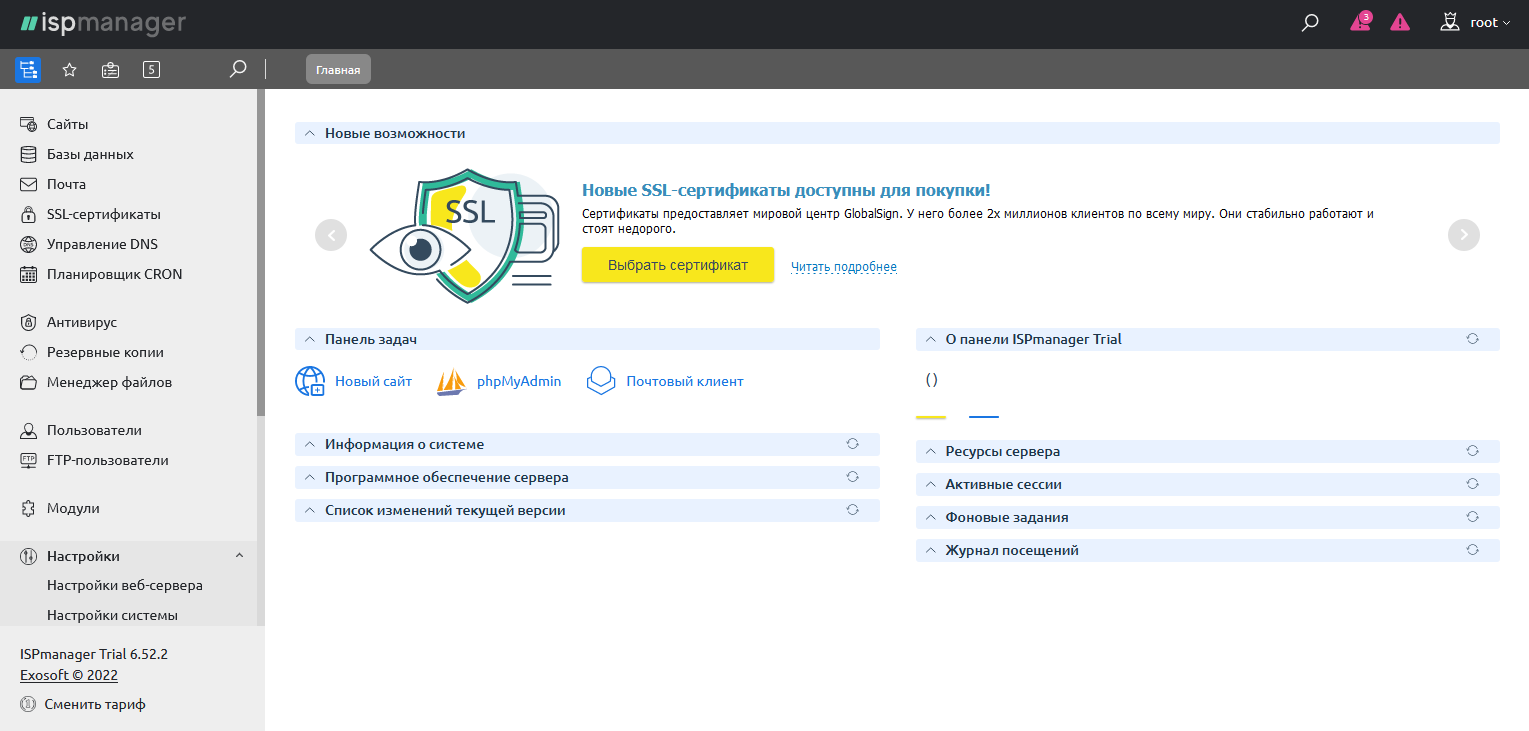Refresh the Журнал посещений block
The image size is (1529, 731).
[1473, 550]
